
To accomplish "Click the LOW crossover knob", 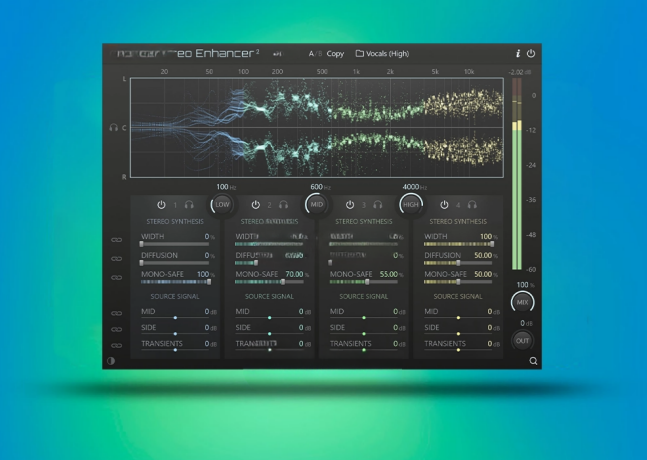I will 222,205.
